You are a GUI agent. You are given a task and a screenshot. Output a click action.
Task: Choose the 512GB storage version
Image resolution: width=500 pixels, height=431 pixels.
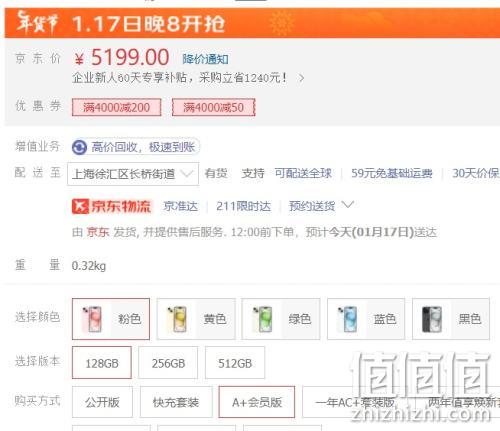coord(235,363)
